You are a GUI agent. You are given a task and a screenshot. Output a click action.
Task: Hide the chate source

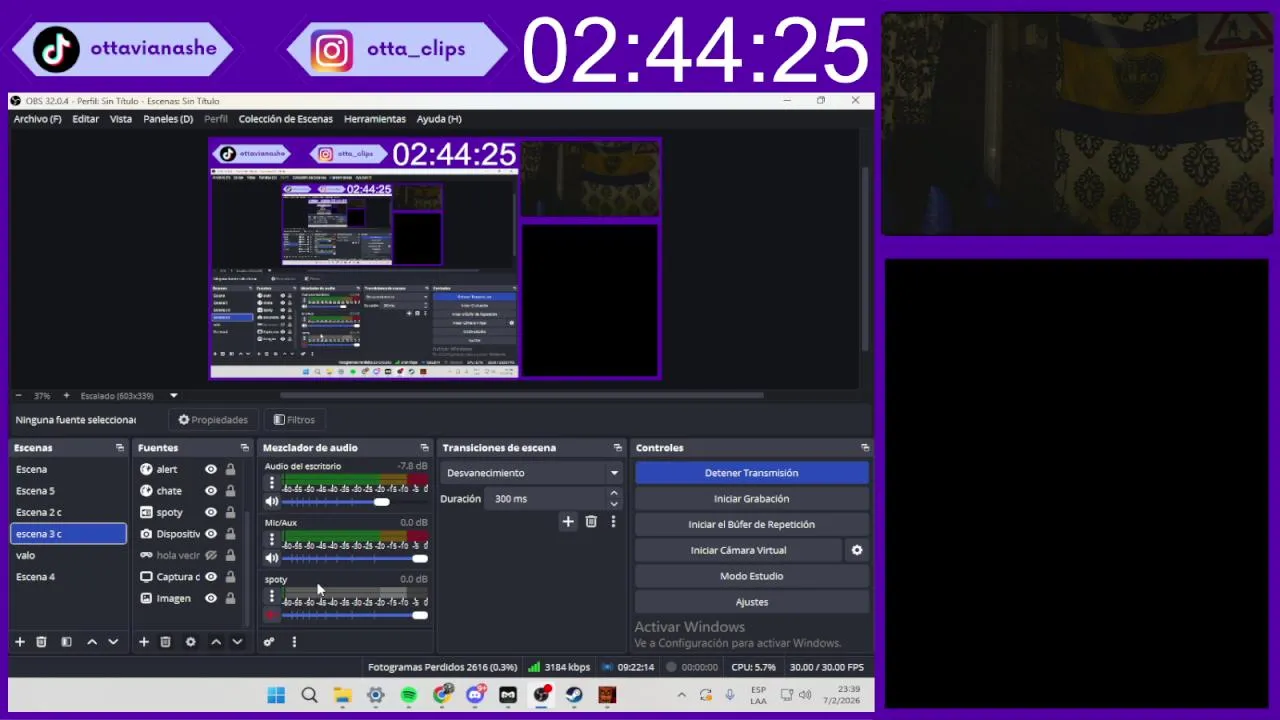point(211,491)
